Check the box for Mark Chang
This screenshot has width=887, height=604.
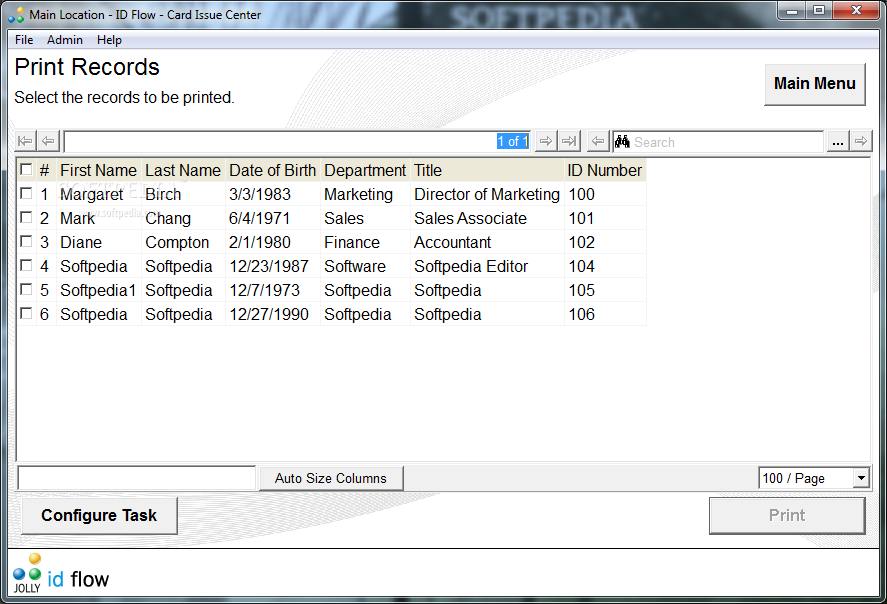26,217
